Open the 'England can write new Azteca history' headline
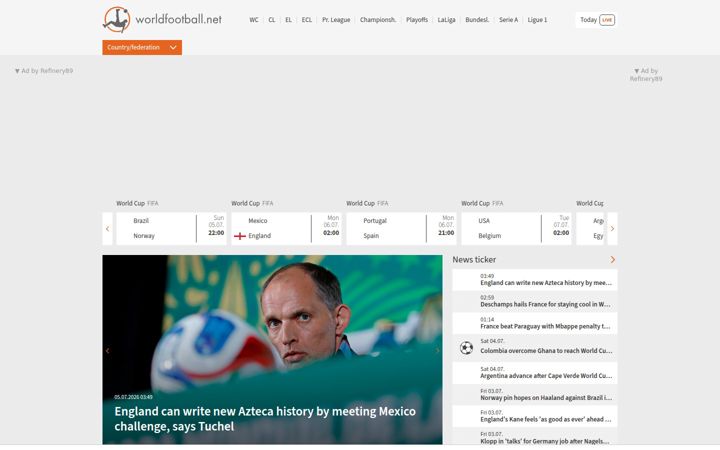 click(265, 419)
